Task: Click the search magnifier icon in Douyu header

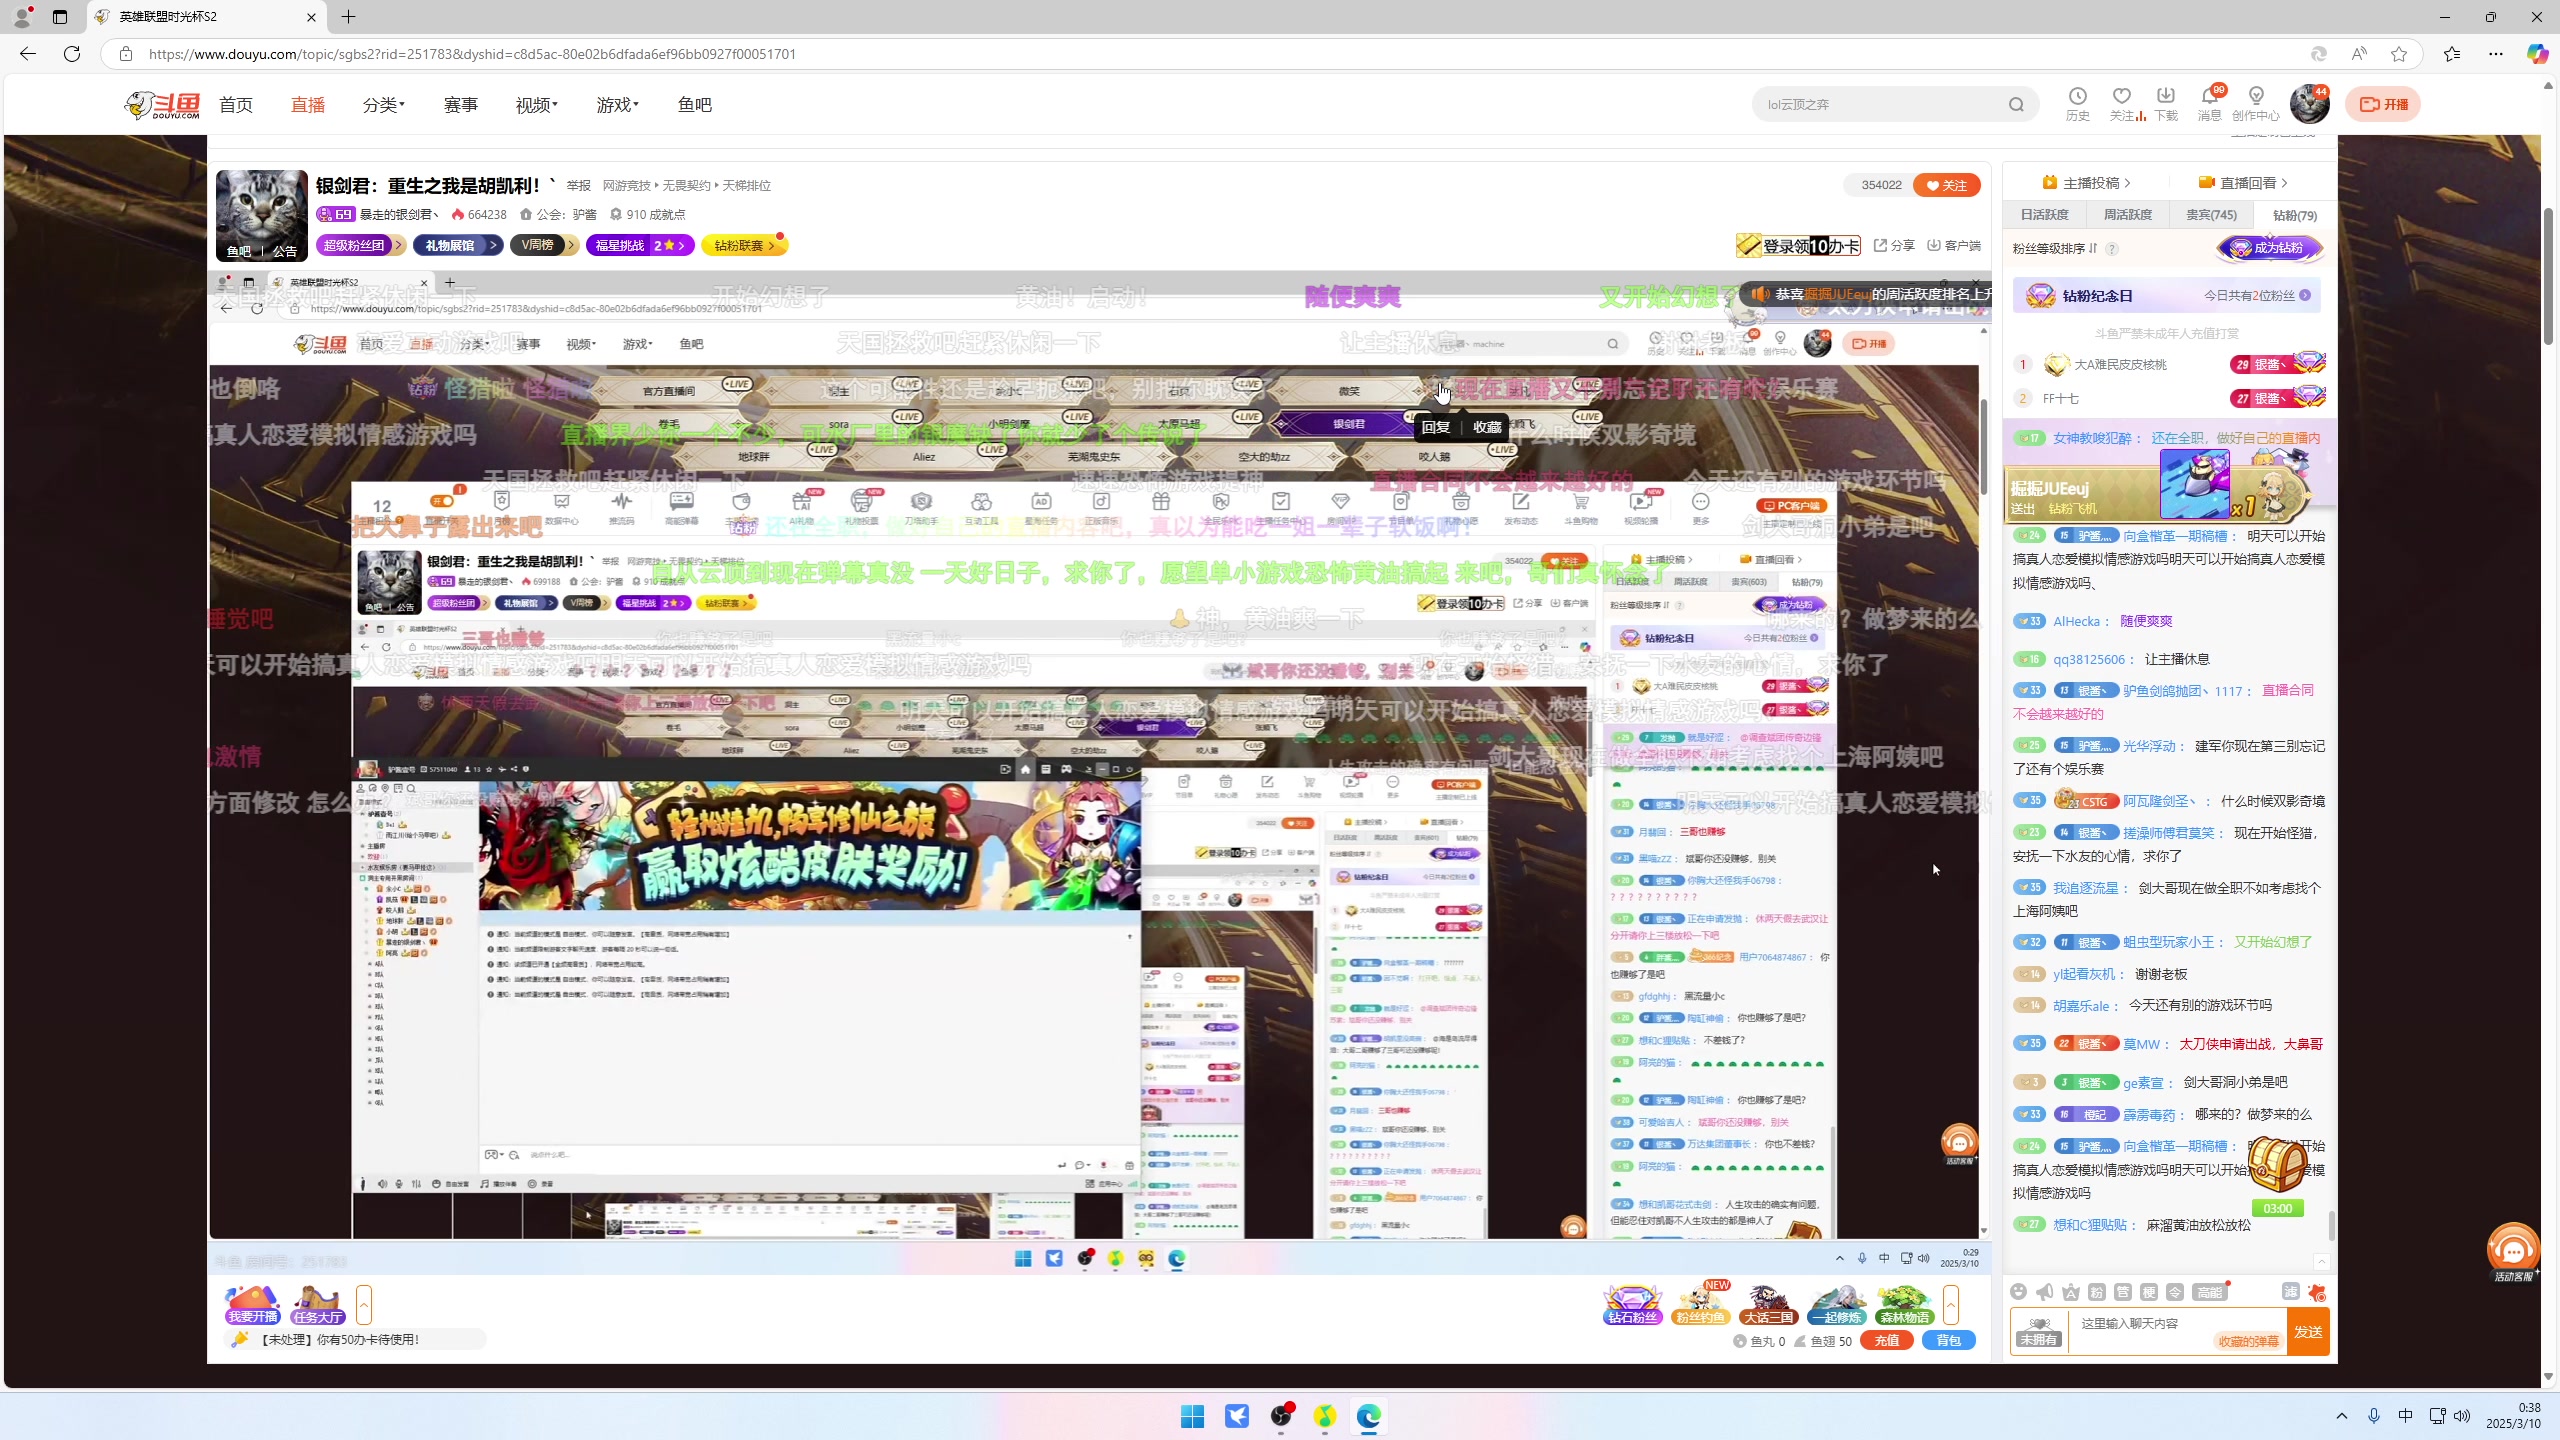Action: pyautogui.click(x=2016, y=104)
